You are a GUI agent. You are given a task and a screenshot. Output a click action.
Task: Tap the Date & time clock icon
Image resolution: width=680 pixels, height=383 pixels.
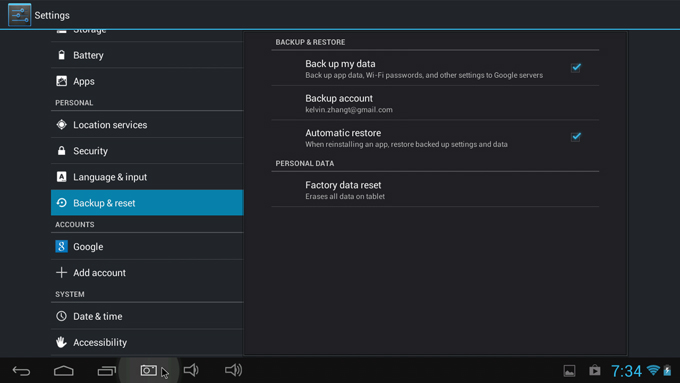coord(62,316)
